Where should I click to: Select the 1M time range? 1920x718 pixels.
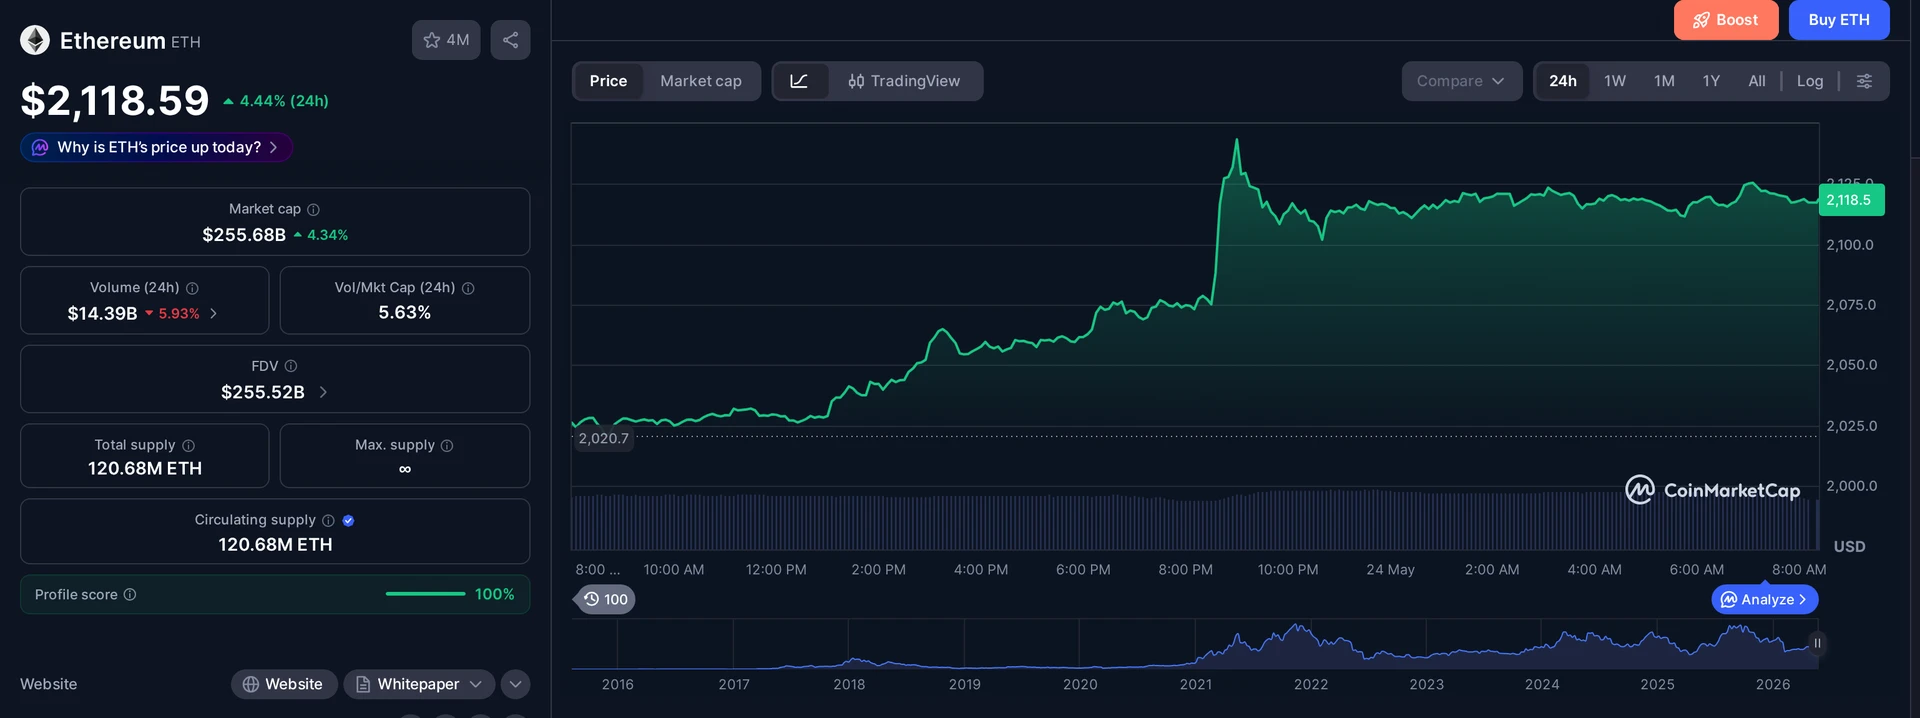[x=1664, y=81]
